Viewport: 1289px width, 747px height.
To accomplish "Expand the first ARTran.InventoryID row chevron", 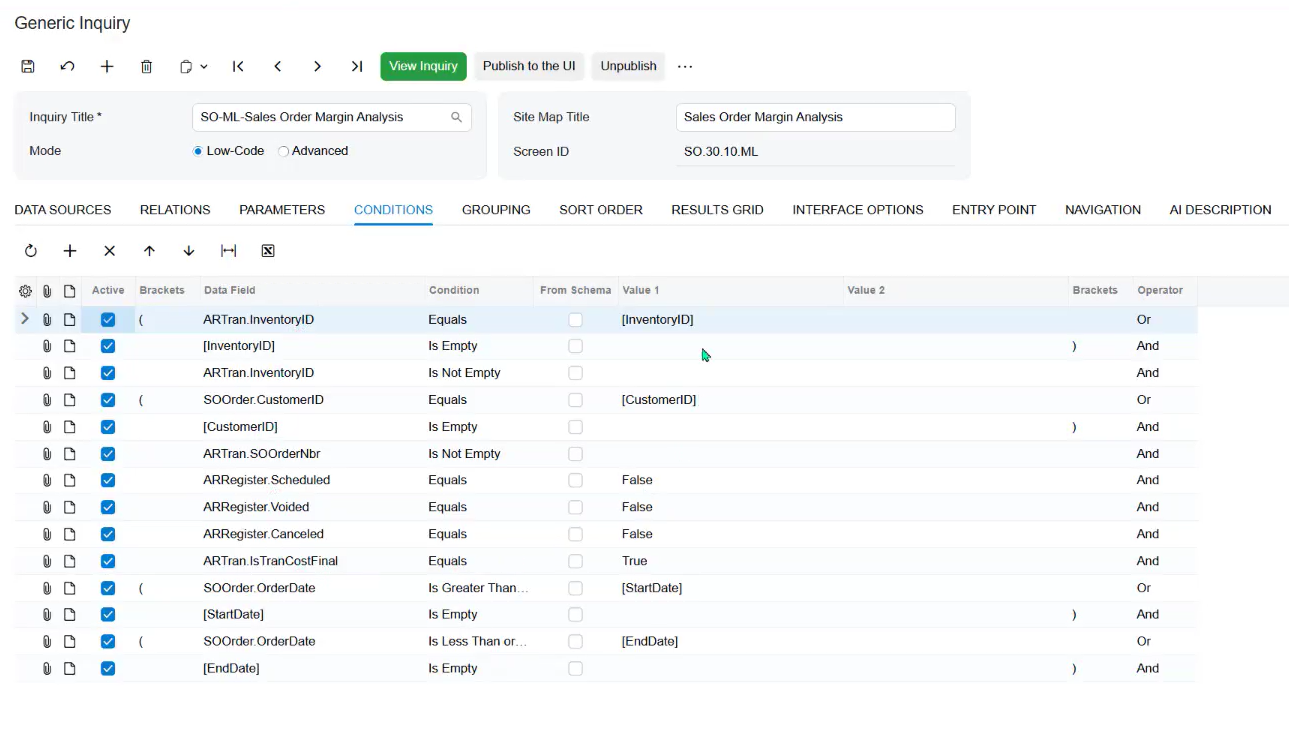I will click(25, 319).
